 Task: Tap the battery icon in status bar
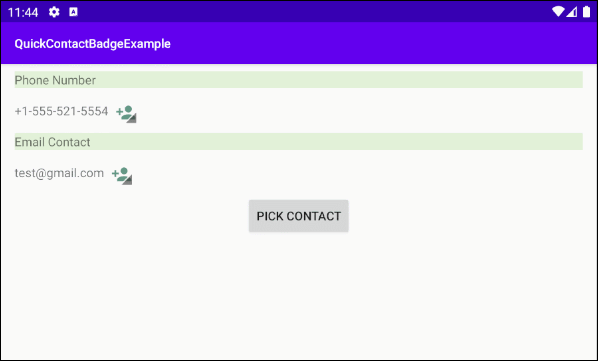point(587,12)
